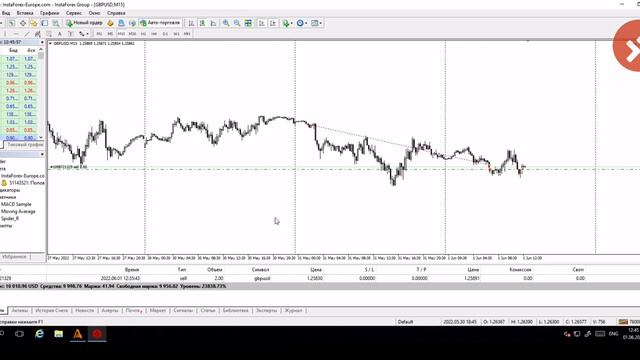Select Тиковый график tab in Market Watch
This screenshot has height=360, width=640.
tap(24, 145)
